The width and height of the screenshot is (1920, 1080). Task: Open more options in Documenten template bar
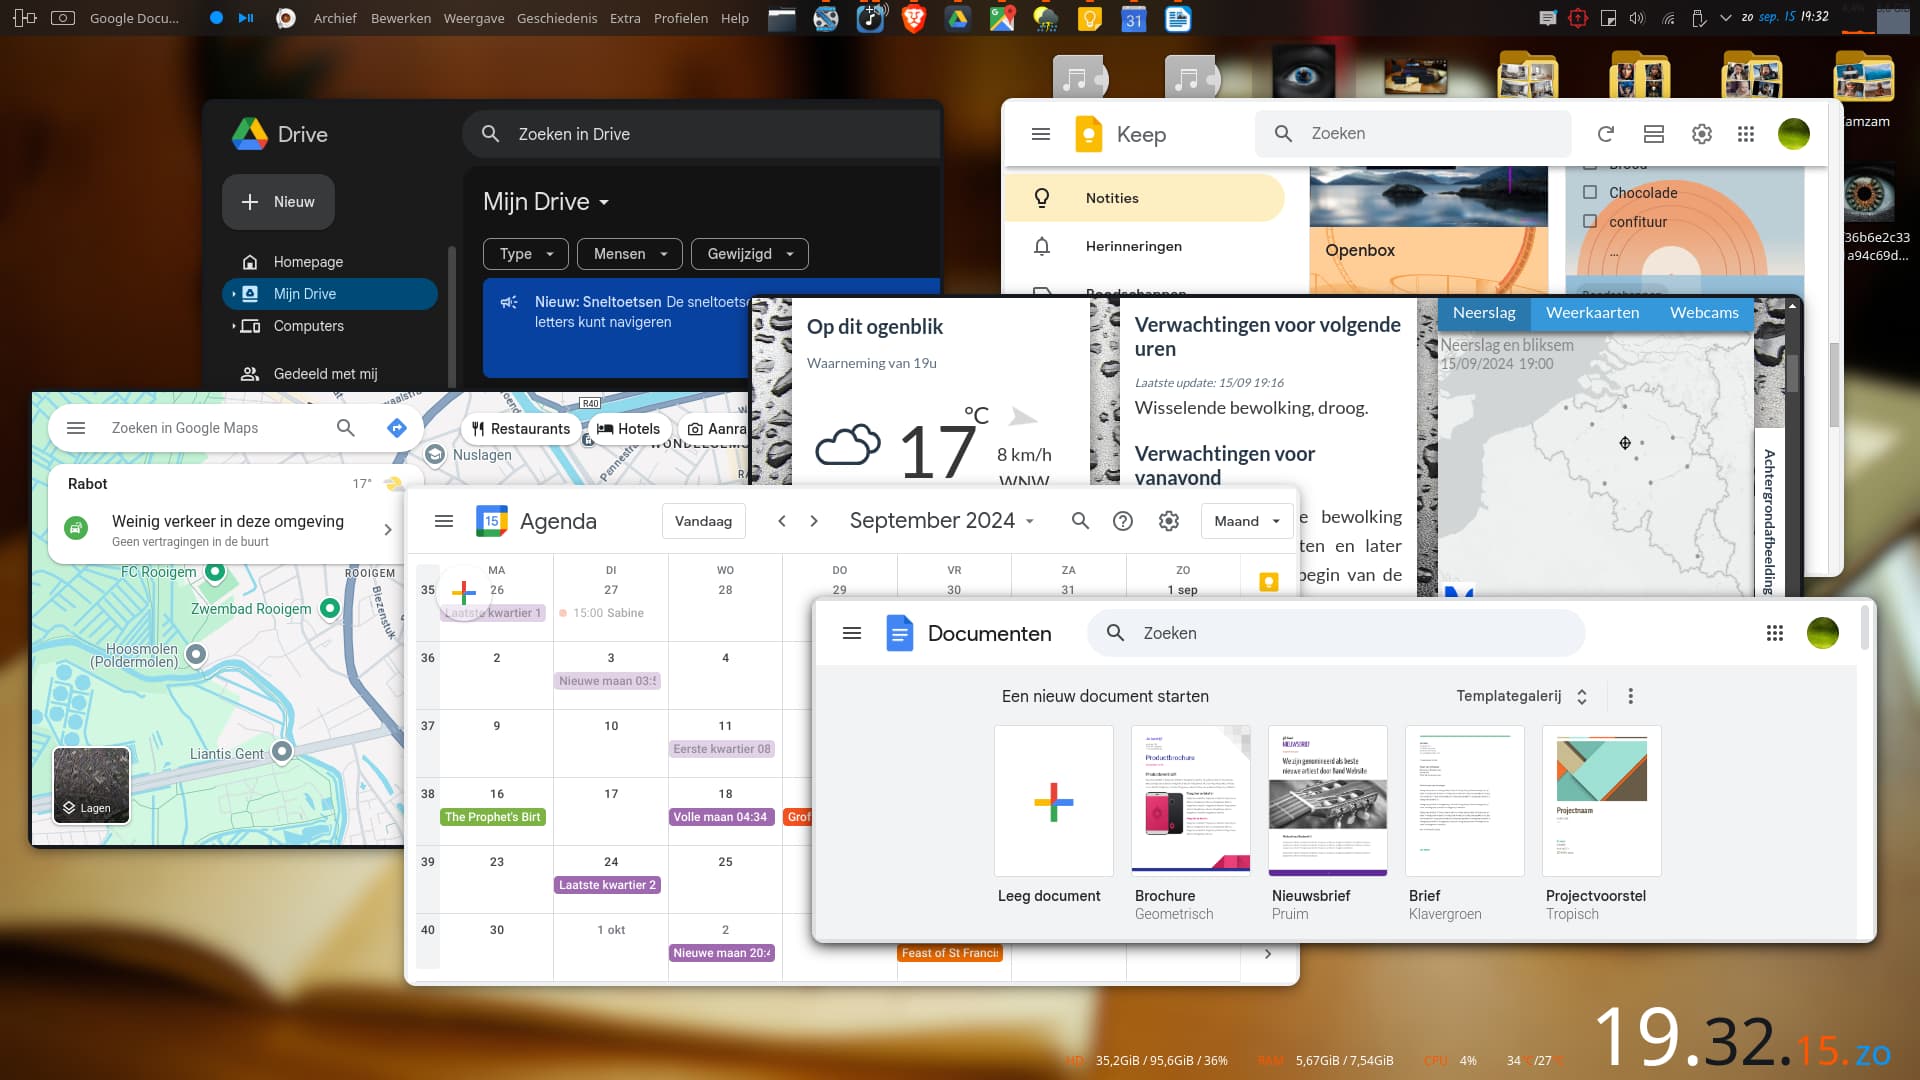click(x=1631, y=696)
